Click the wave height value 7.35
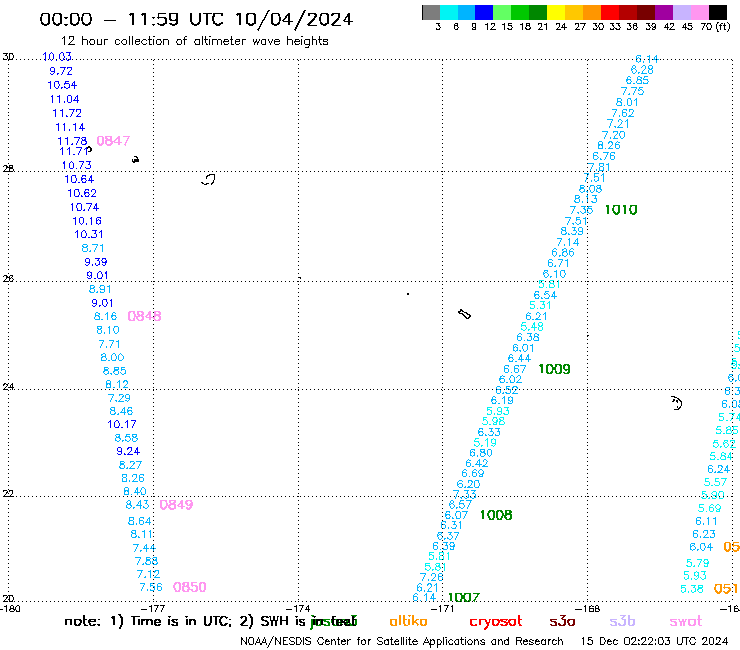 [x=581, y=210]
